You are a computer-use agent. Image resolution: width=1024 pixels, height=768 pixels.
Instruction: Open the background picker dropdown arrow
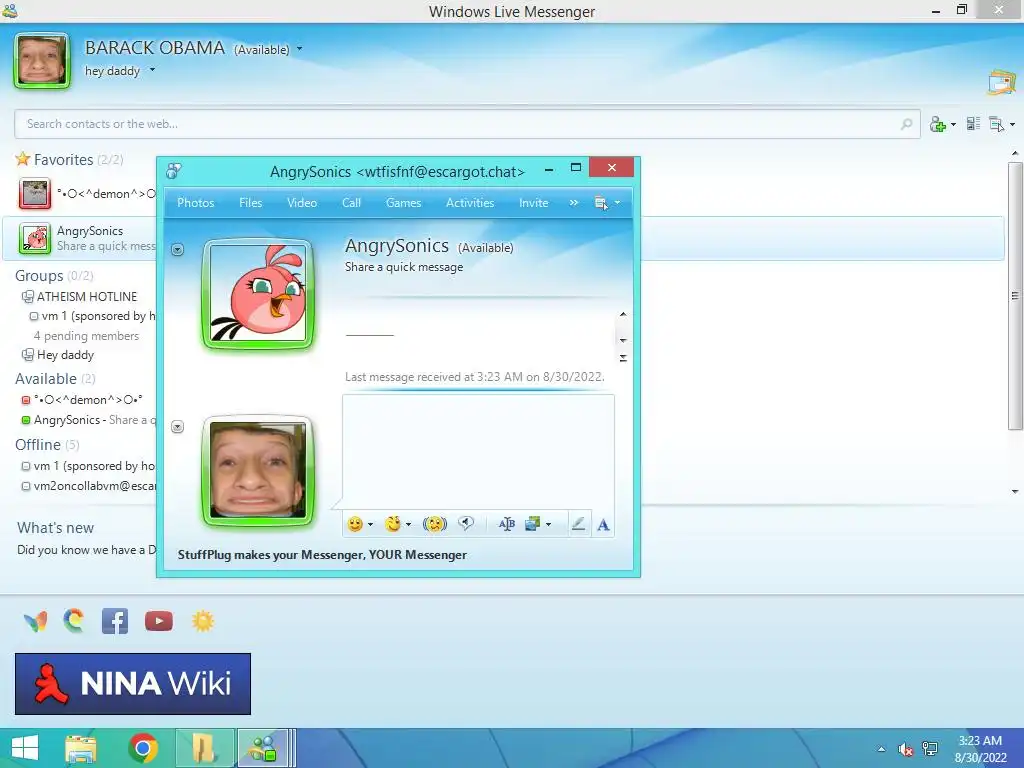[549, 524]
